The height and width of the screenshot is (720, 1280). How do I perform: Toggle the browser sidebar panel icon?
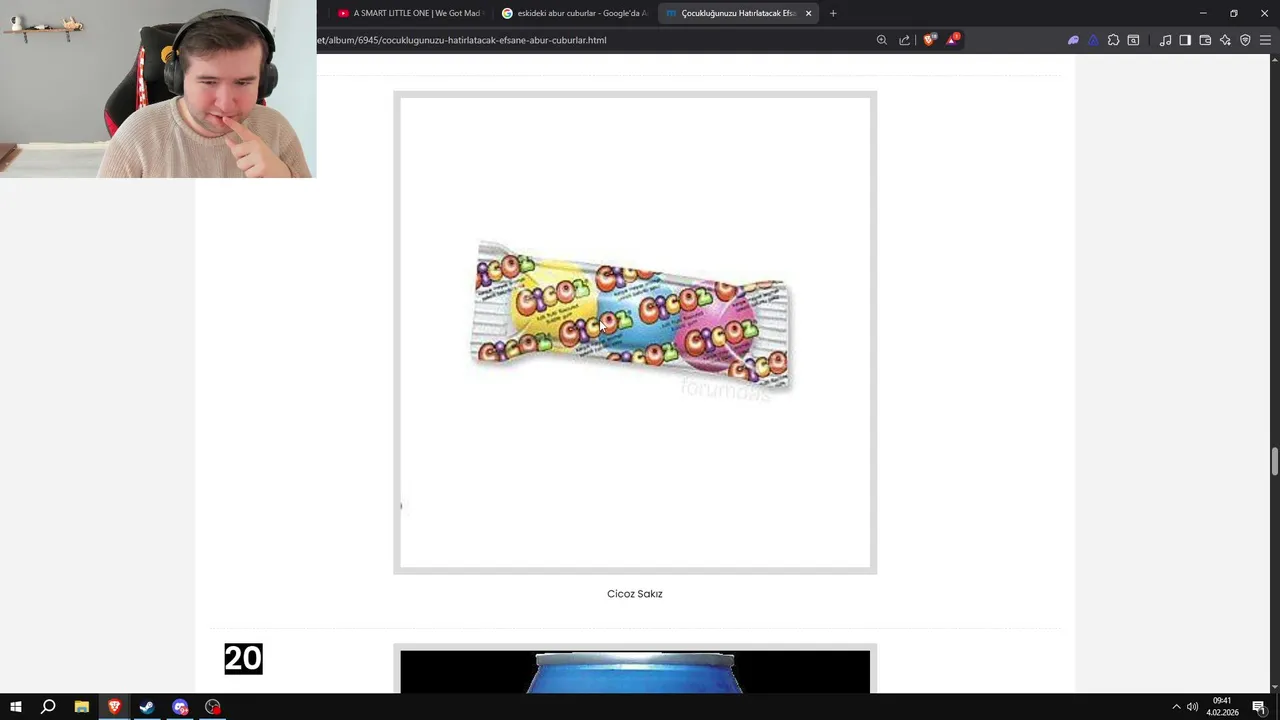[1185, 40]
